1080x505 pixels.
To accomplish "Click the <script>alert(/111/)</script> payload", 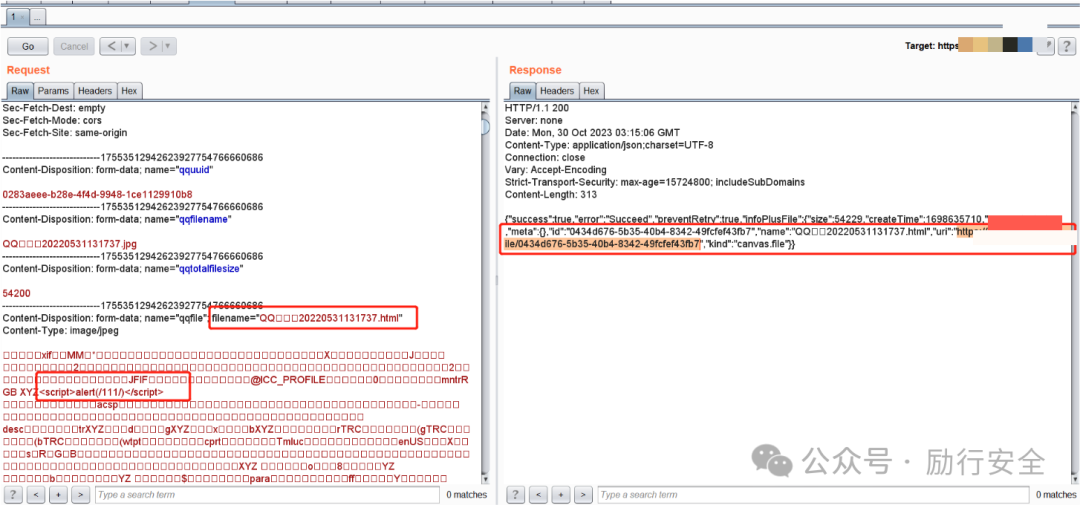I will (101, 392).
